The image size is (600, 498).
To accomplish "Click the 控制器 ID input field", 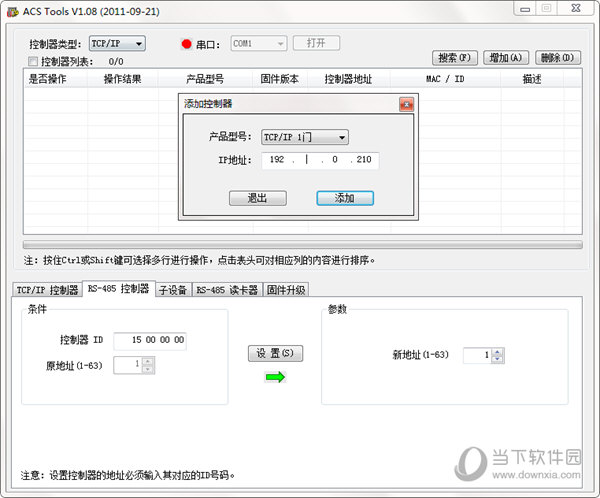I will point(150,340).
